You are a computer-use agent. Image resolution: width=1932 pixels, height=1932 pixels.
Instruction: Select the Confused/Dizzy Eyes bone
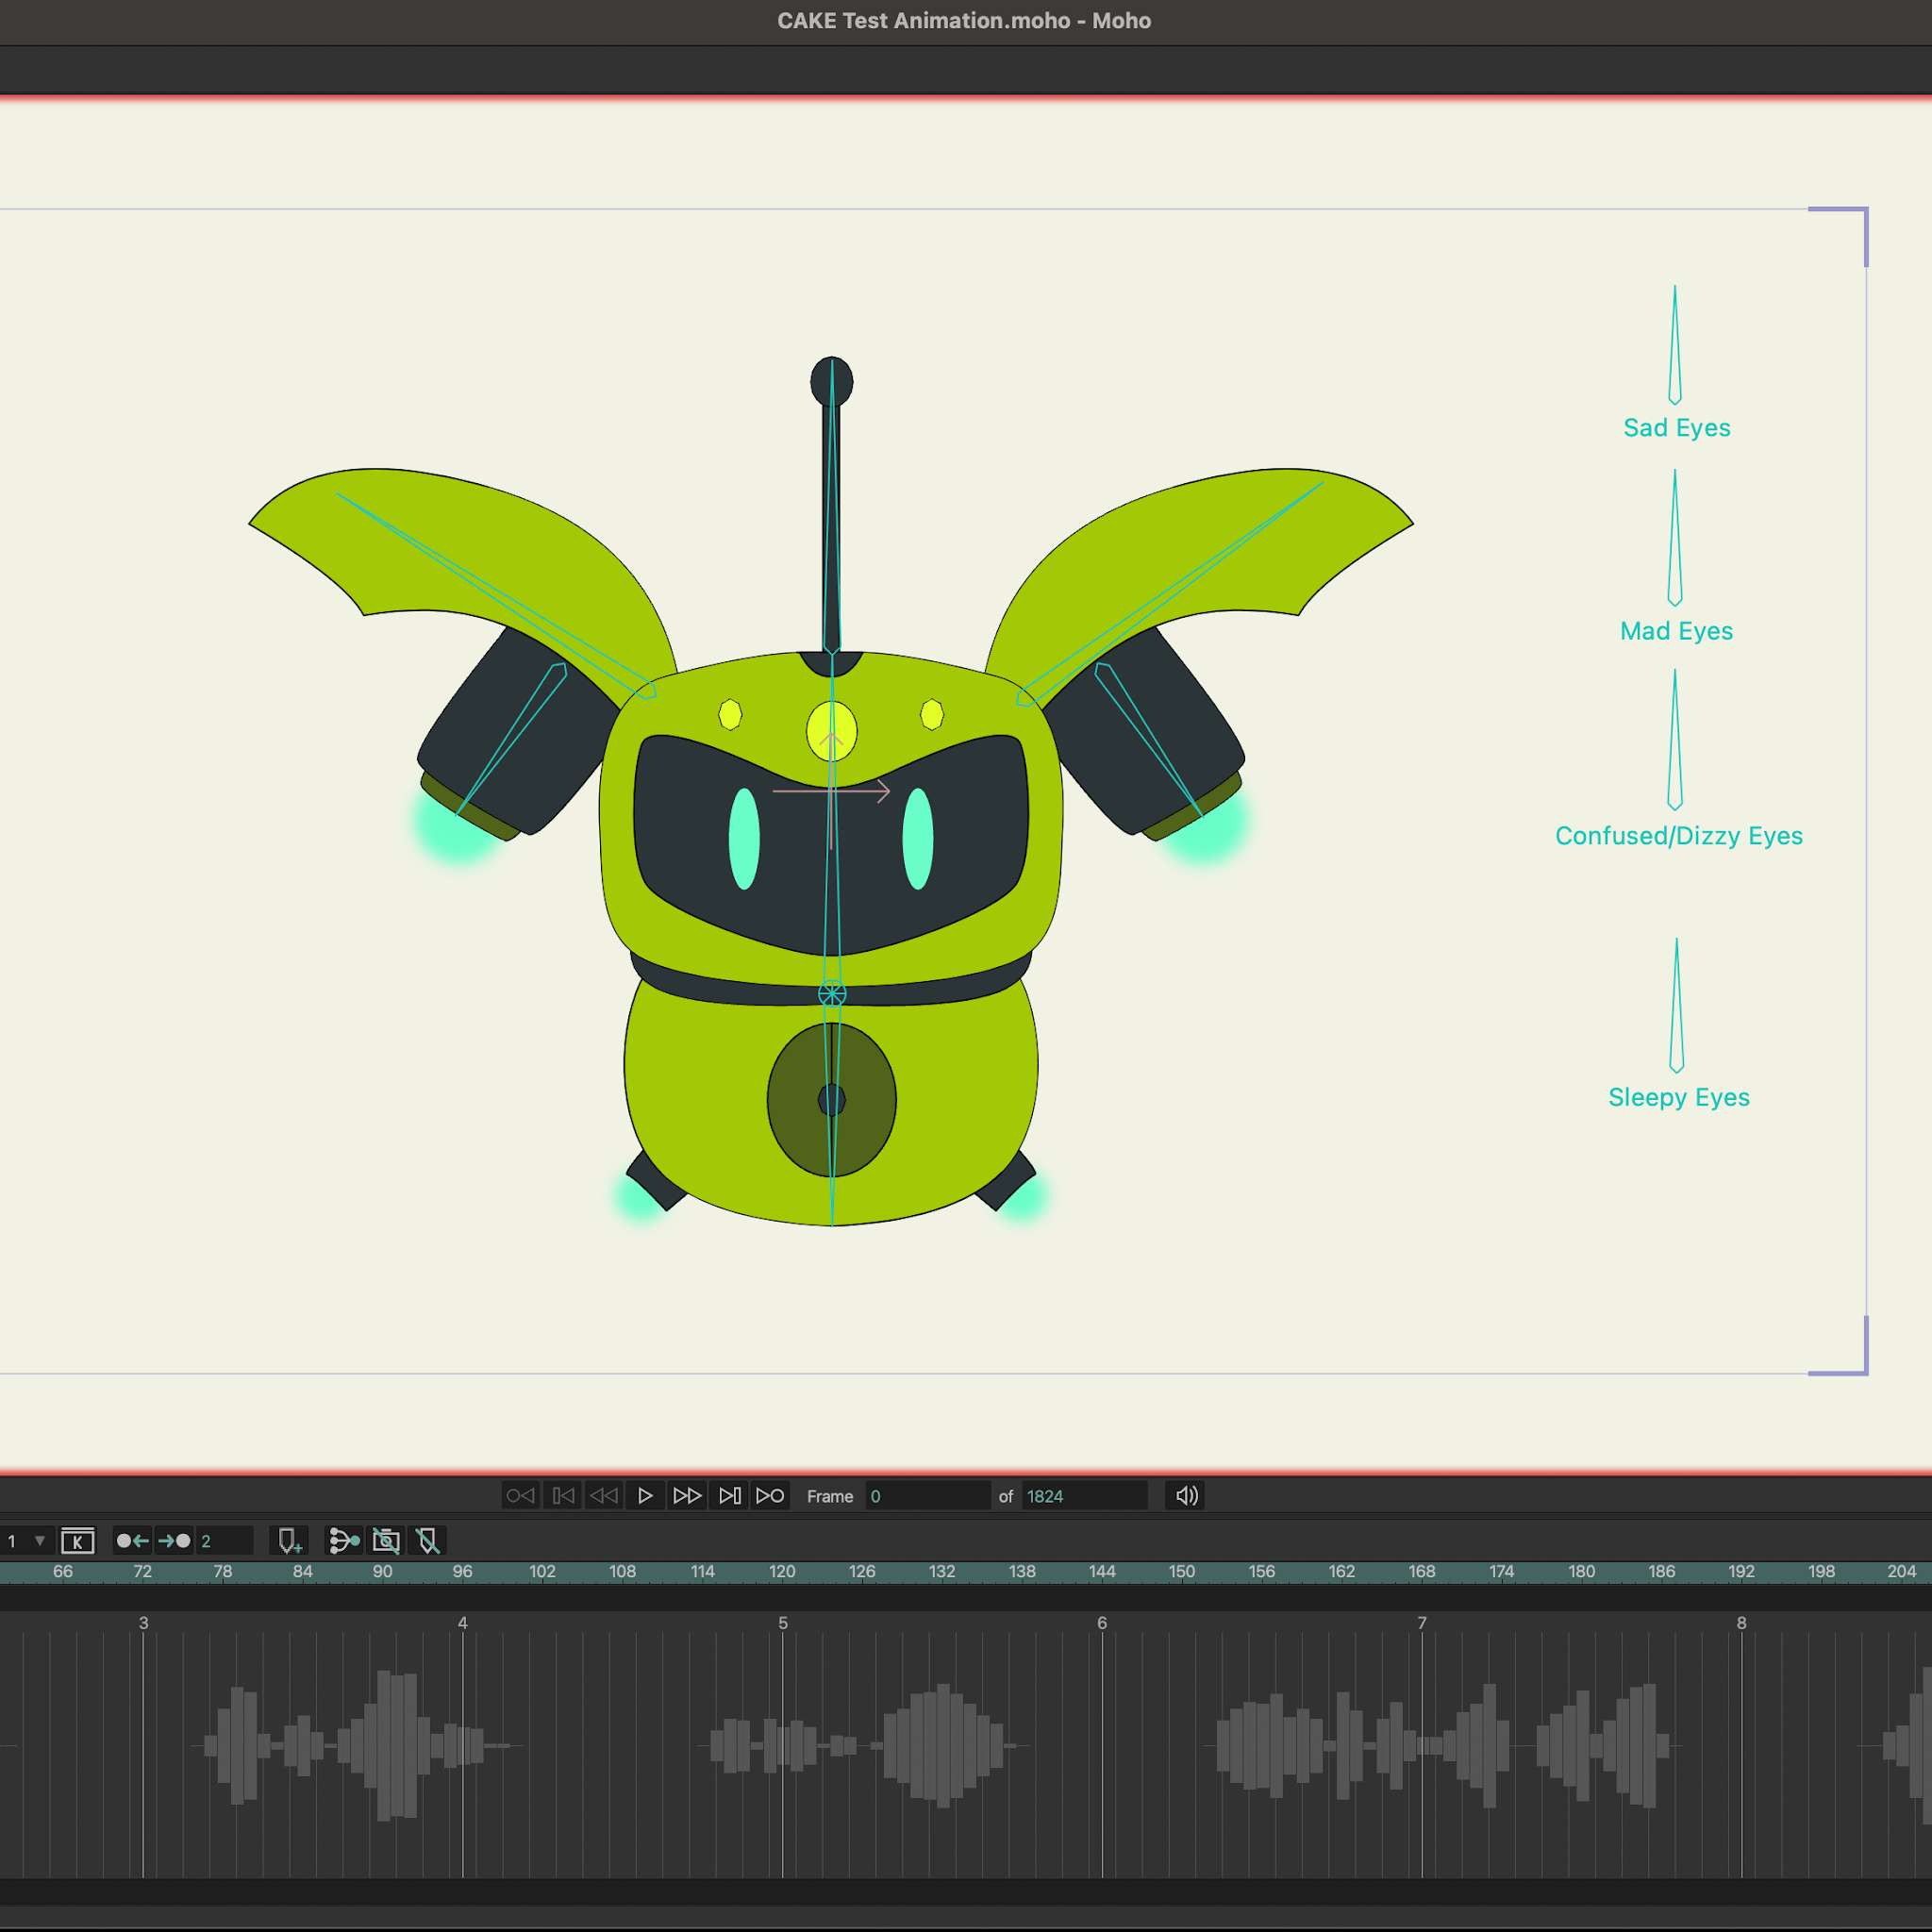click(x=1675, y=740)
